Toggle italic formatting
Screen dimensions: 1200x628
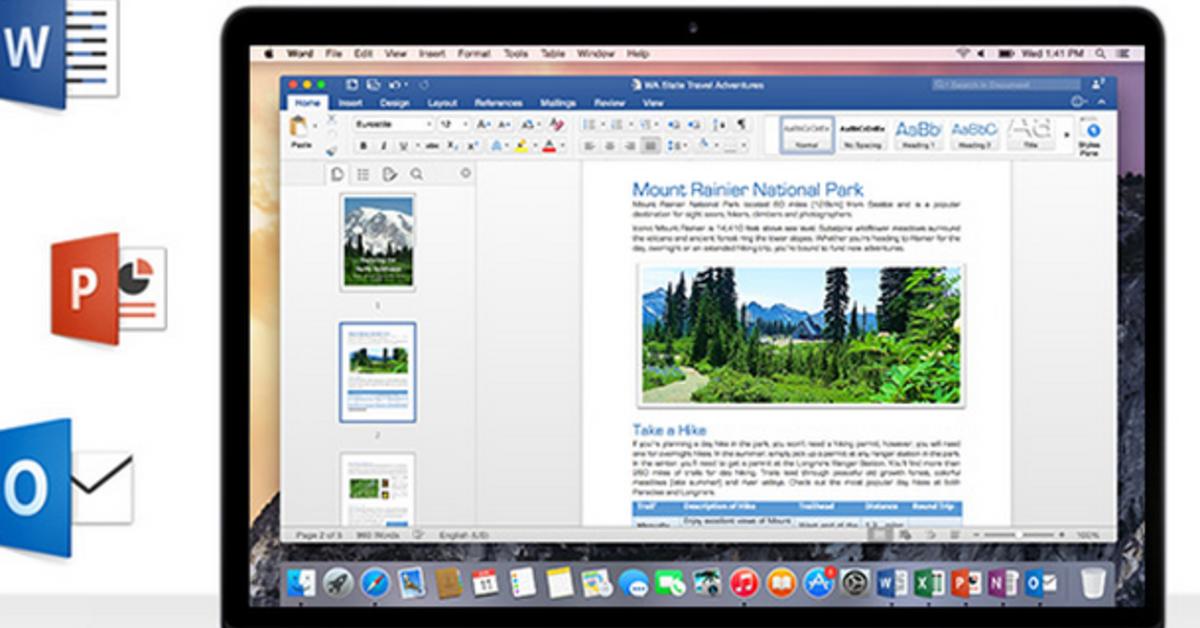(x=382, y=146)
